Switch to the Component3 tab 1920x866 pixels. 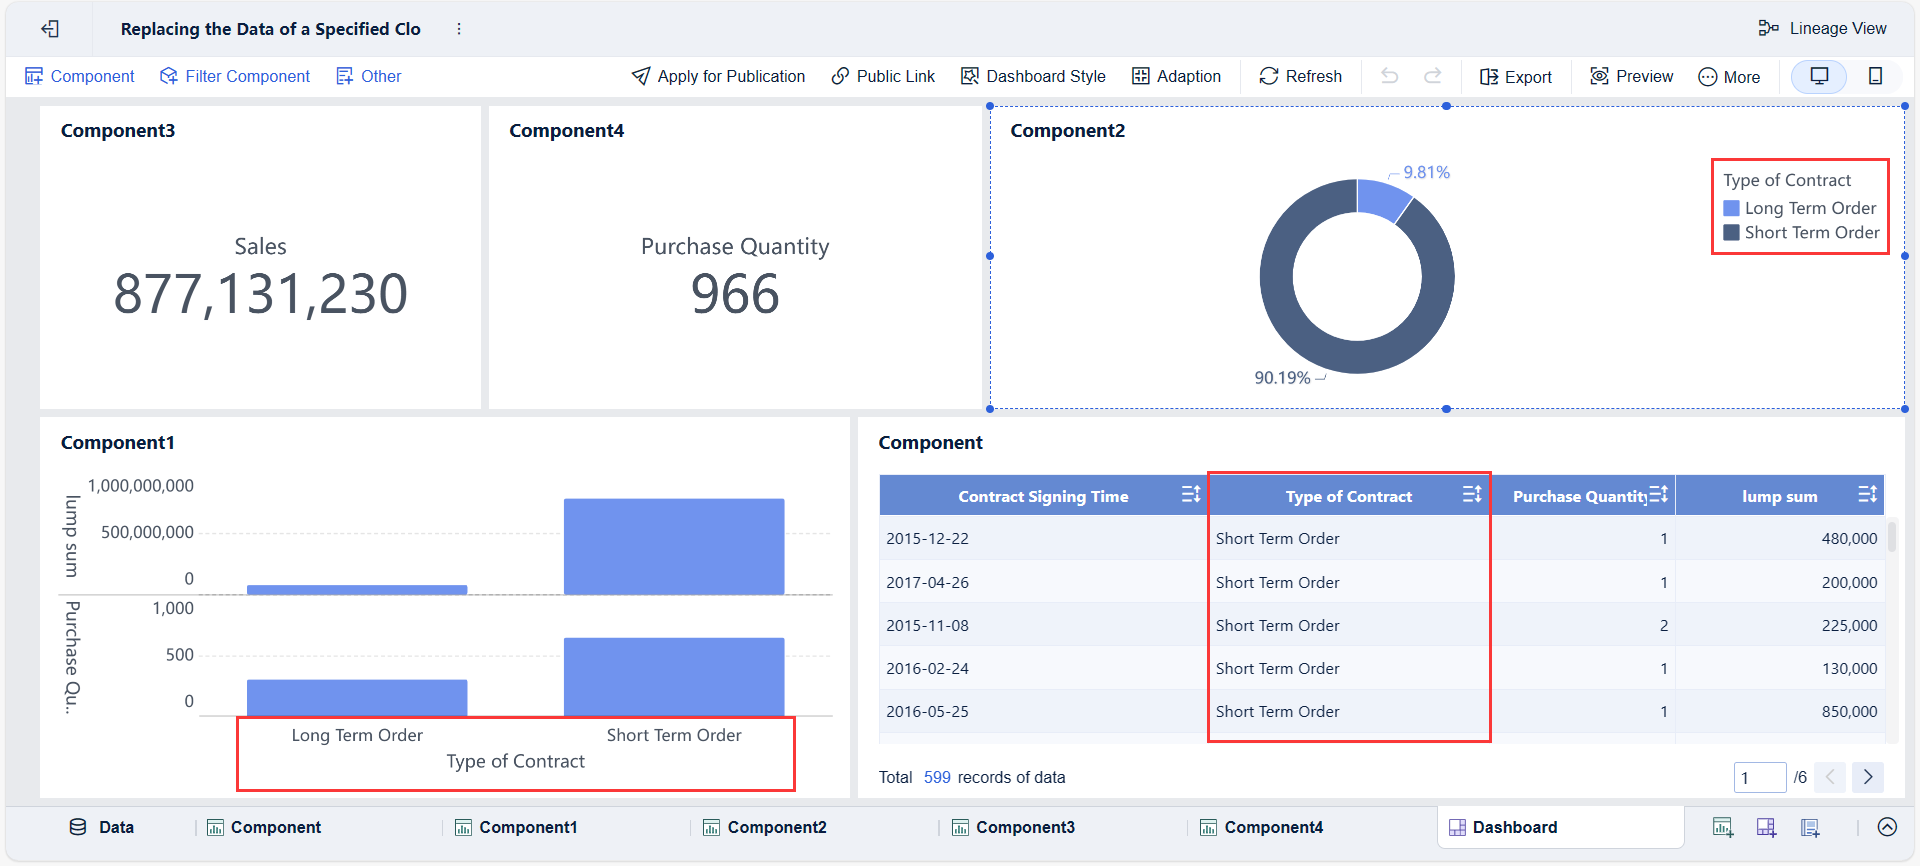coord(1013,827)
